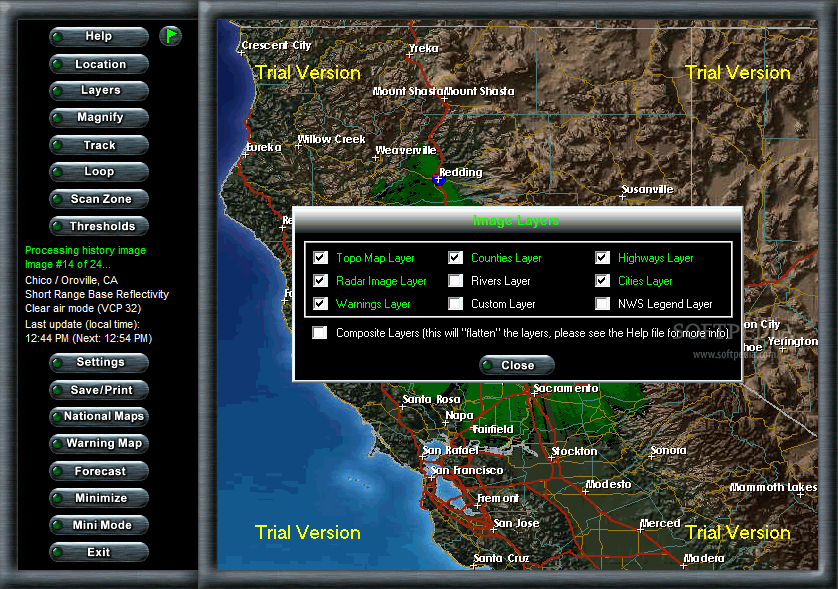
Task: Show the Forecast
Action: coord(99,471)
